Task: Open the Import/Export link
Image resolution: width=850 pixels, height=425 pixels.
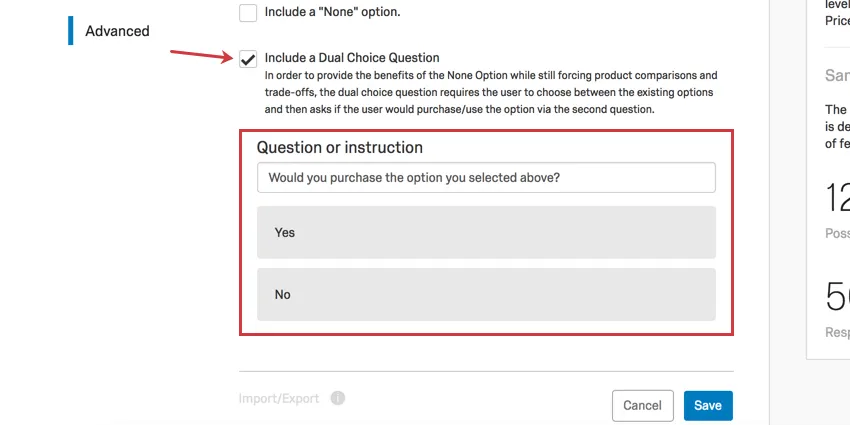Action: click(x=279, y=398)
